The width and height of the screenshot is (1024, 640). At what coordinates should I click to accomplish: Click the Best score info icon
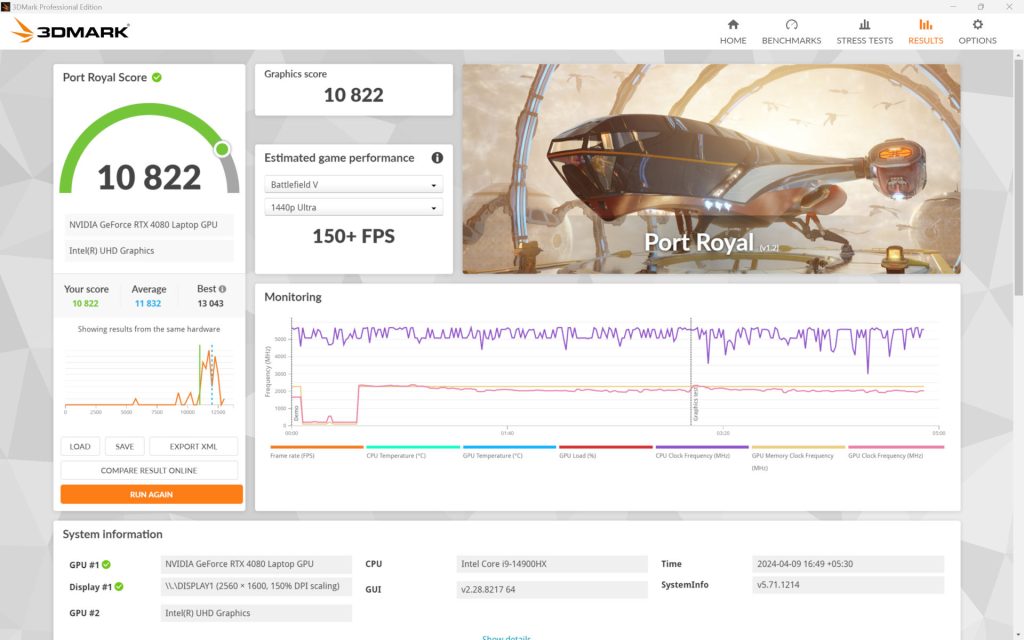click(x=222, y=289)
